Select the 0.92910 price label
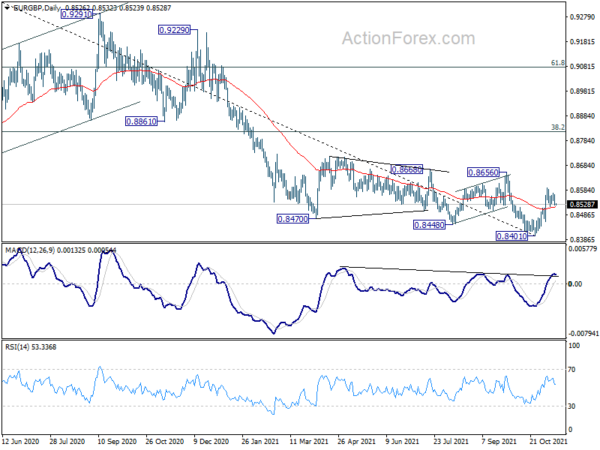The width and height of the screenshot is (600, 450). pyautogui.click(x=77, y=15)
